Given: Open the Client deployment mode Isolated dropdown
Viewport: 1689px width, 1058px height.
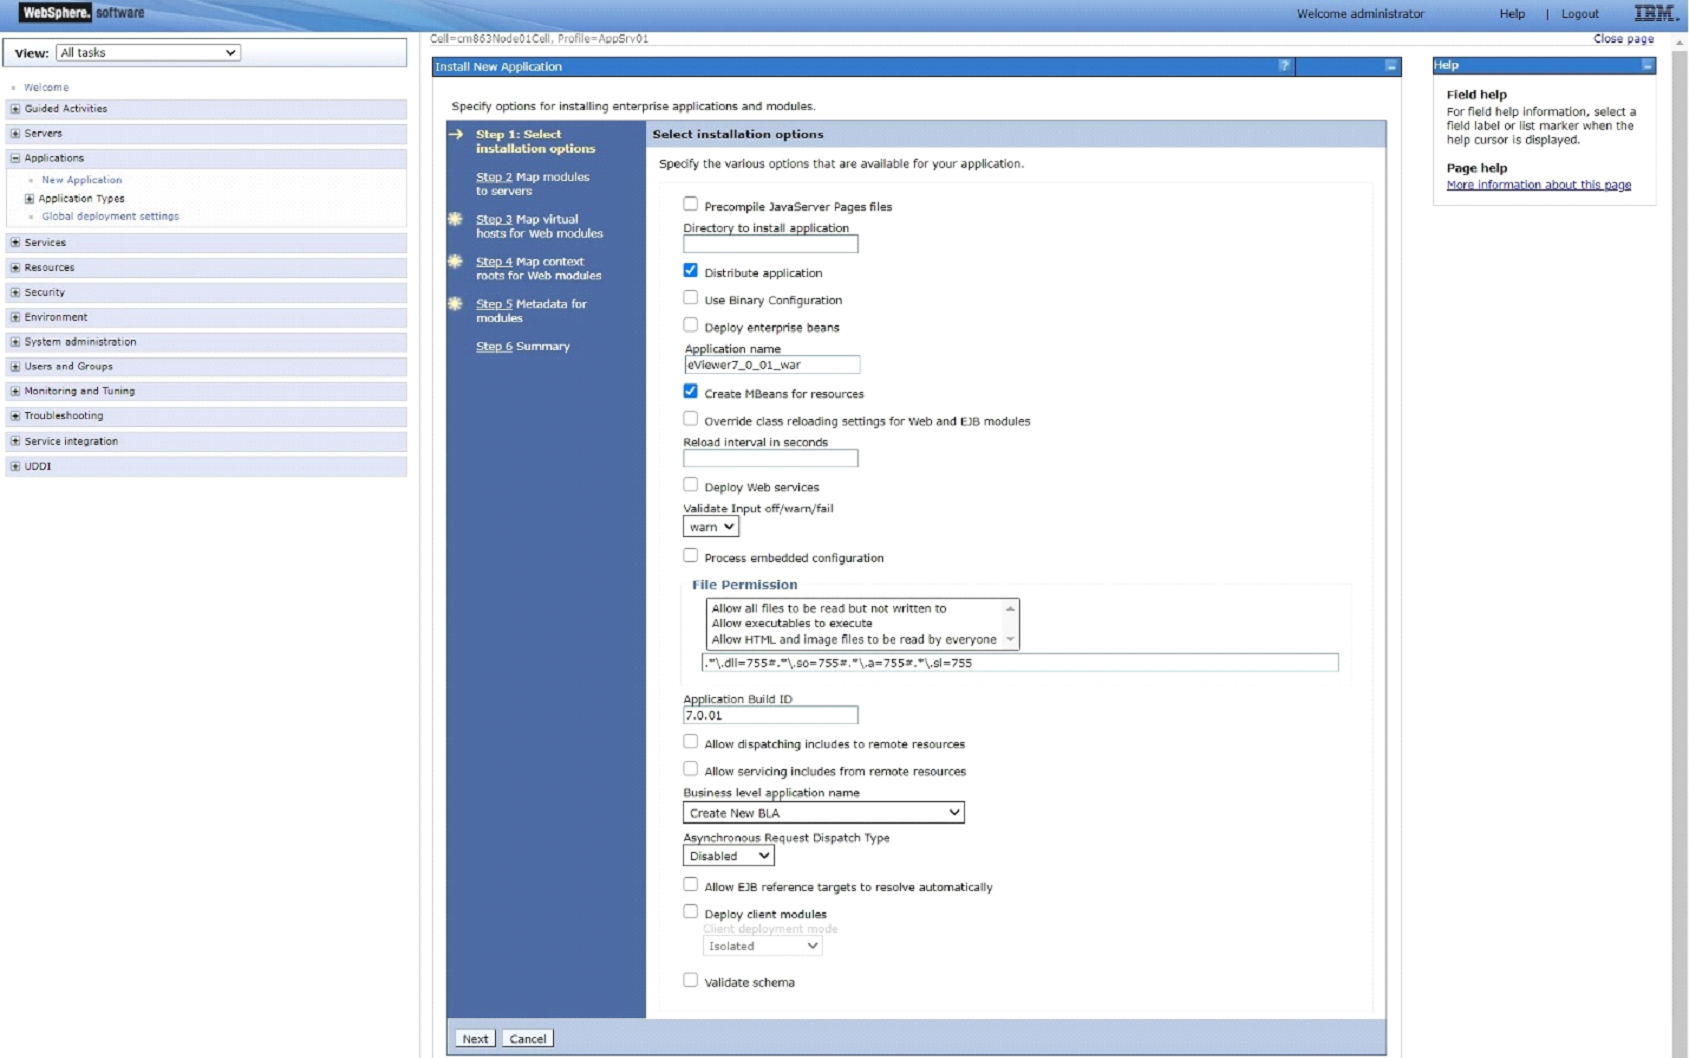Looking at the screenshot, I should click(x=762, y=946).
